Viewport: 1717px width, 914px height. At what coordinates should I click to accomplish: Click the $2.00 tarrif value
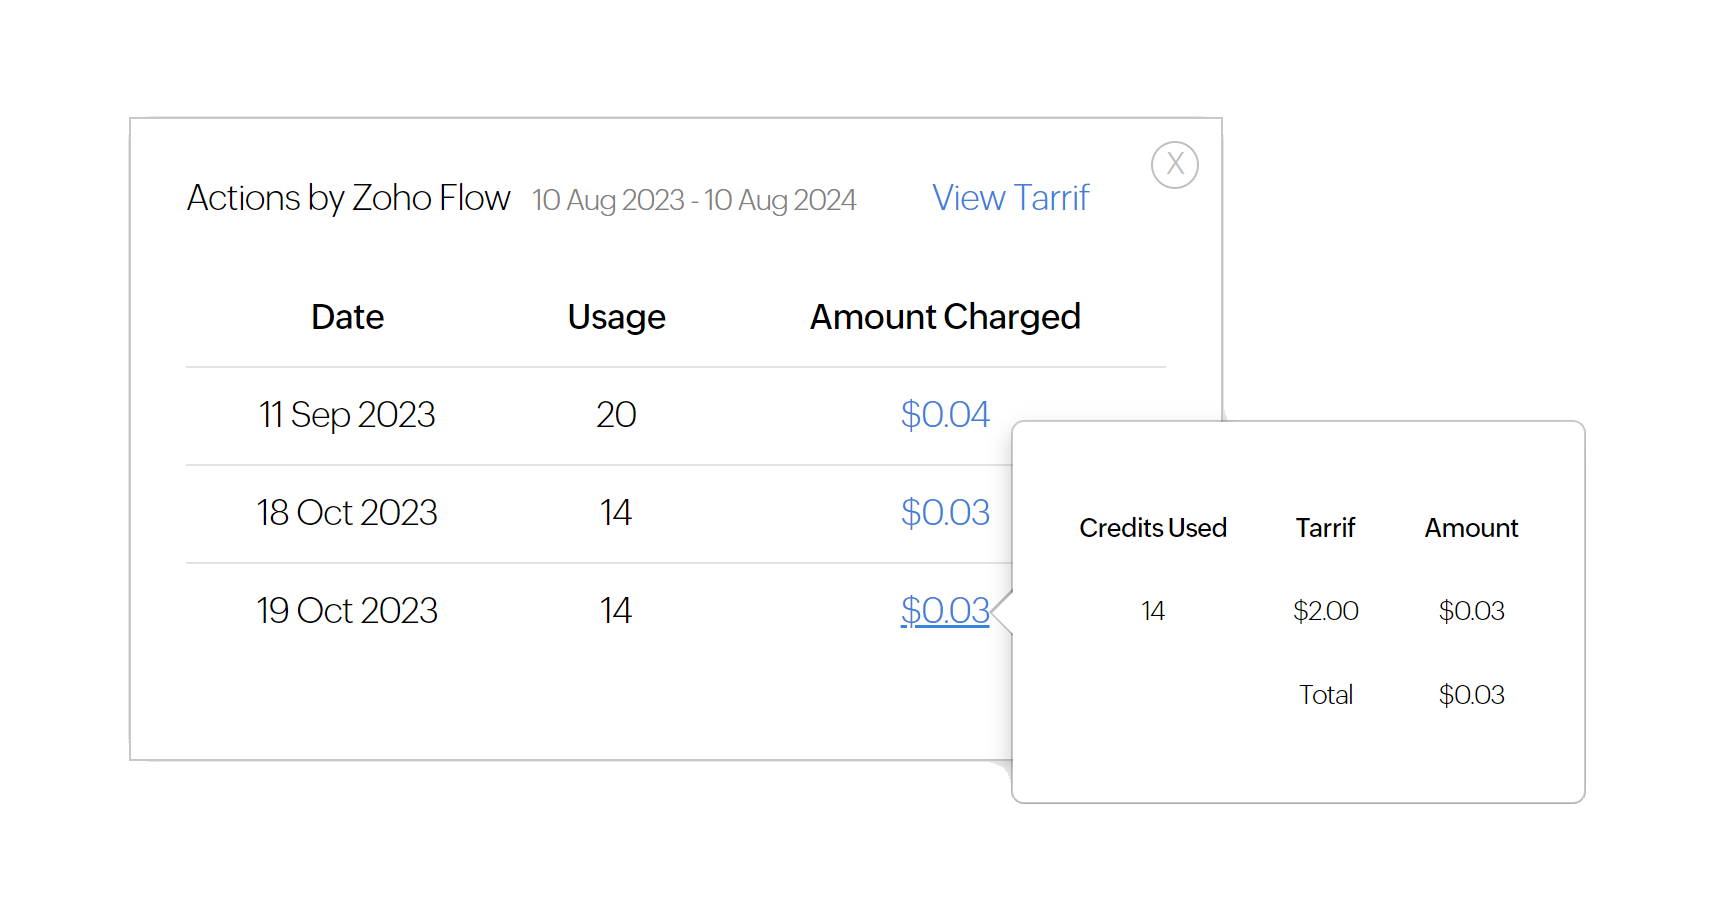(x=1325, y=611)
